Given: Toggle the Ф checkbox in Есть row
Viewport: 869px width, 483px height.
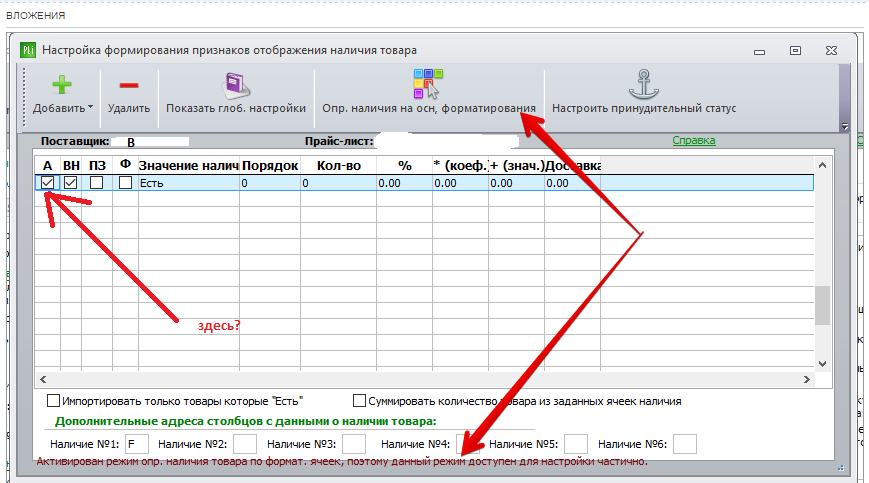Looking at the screenshot, I should pyautogui.click(x=125, y=182).
